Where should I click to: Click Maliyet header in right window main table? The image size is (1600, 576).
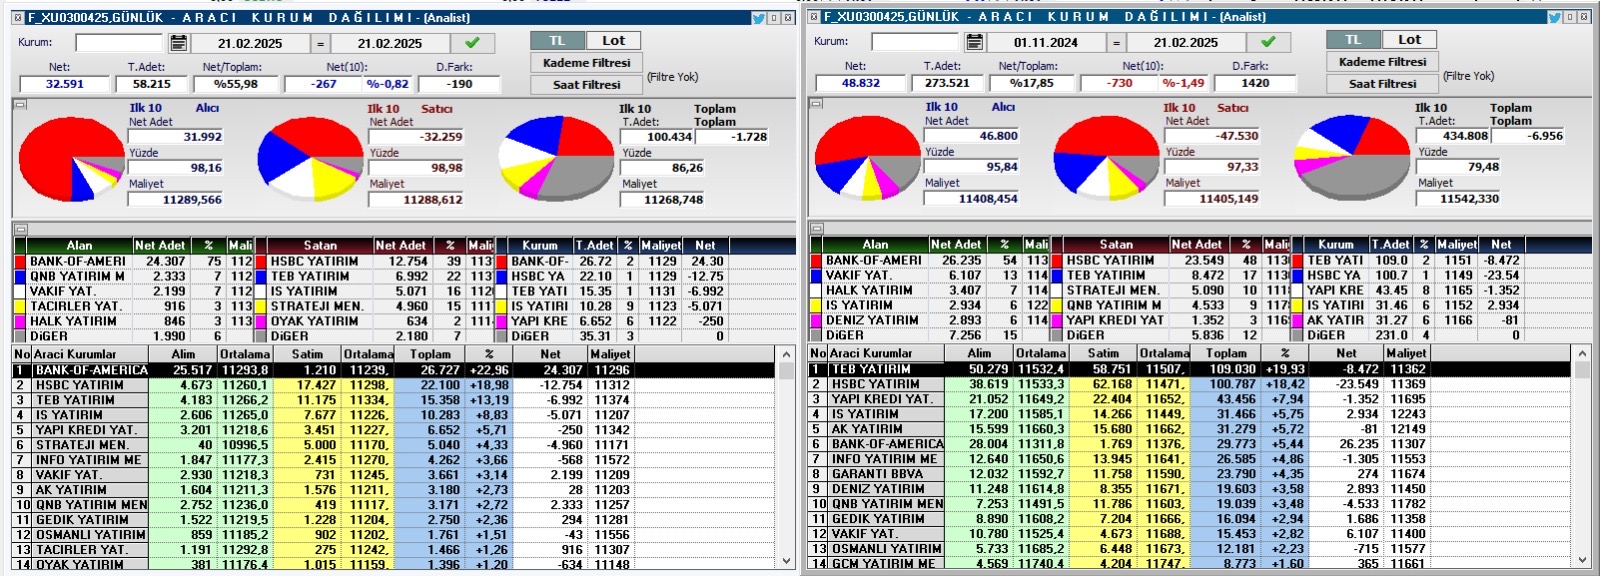[x=1406, y=353]
